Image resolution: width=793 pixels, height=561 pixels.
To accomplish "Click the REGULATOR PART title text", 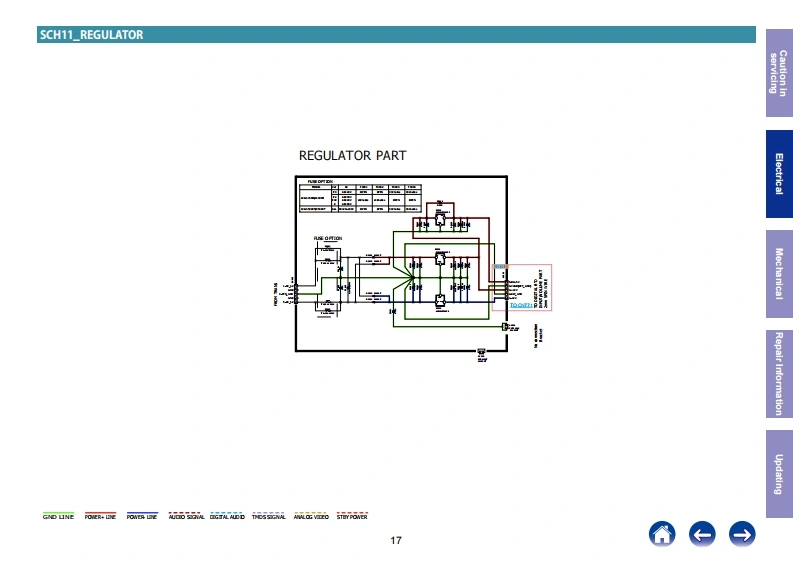I will (353, 155).
